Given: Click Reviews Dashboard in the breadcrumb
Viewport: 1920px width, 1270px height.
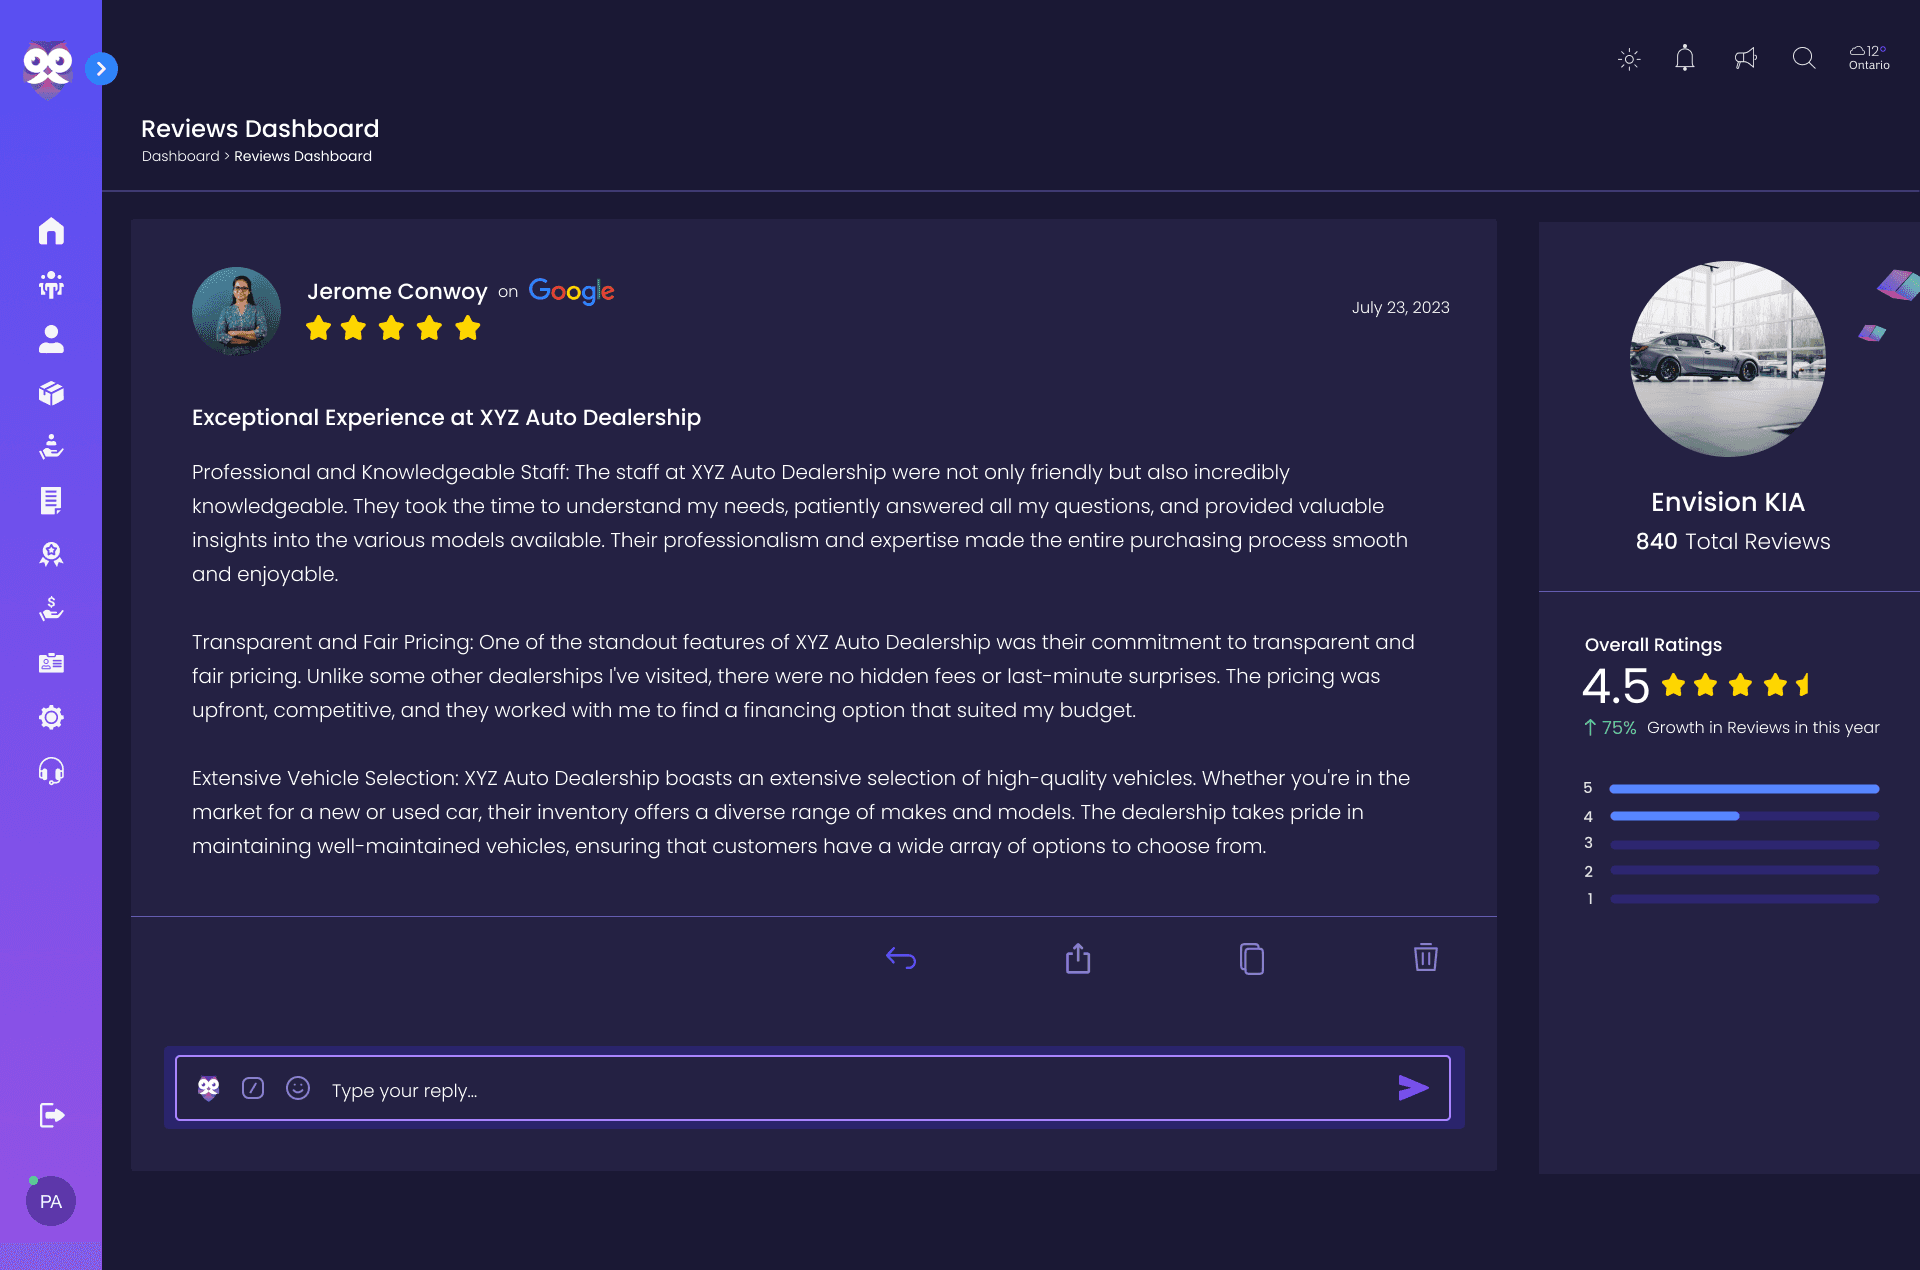Looking at the screenshot, I should (303, 156).
